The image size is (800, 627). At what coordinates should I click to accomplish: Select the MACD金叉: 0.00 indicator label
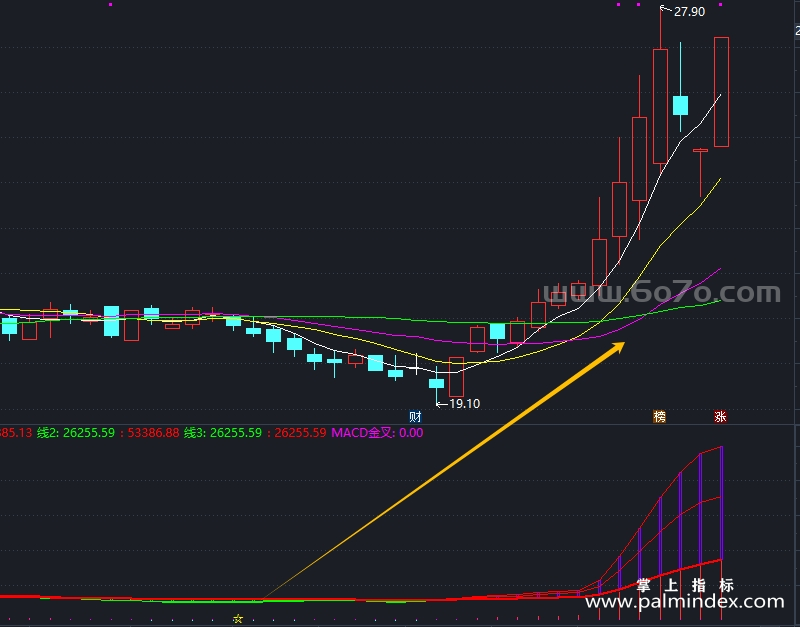click(377, 433)
